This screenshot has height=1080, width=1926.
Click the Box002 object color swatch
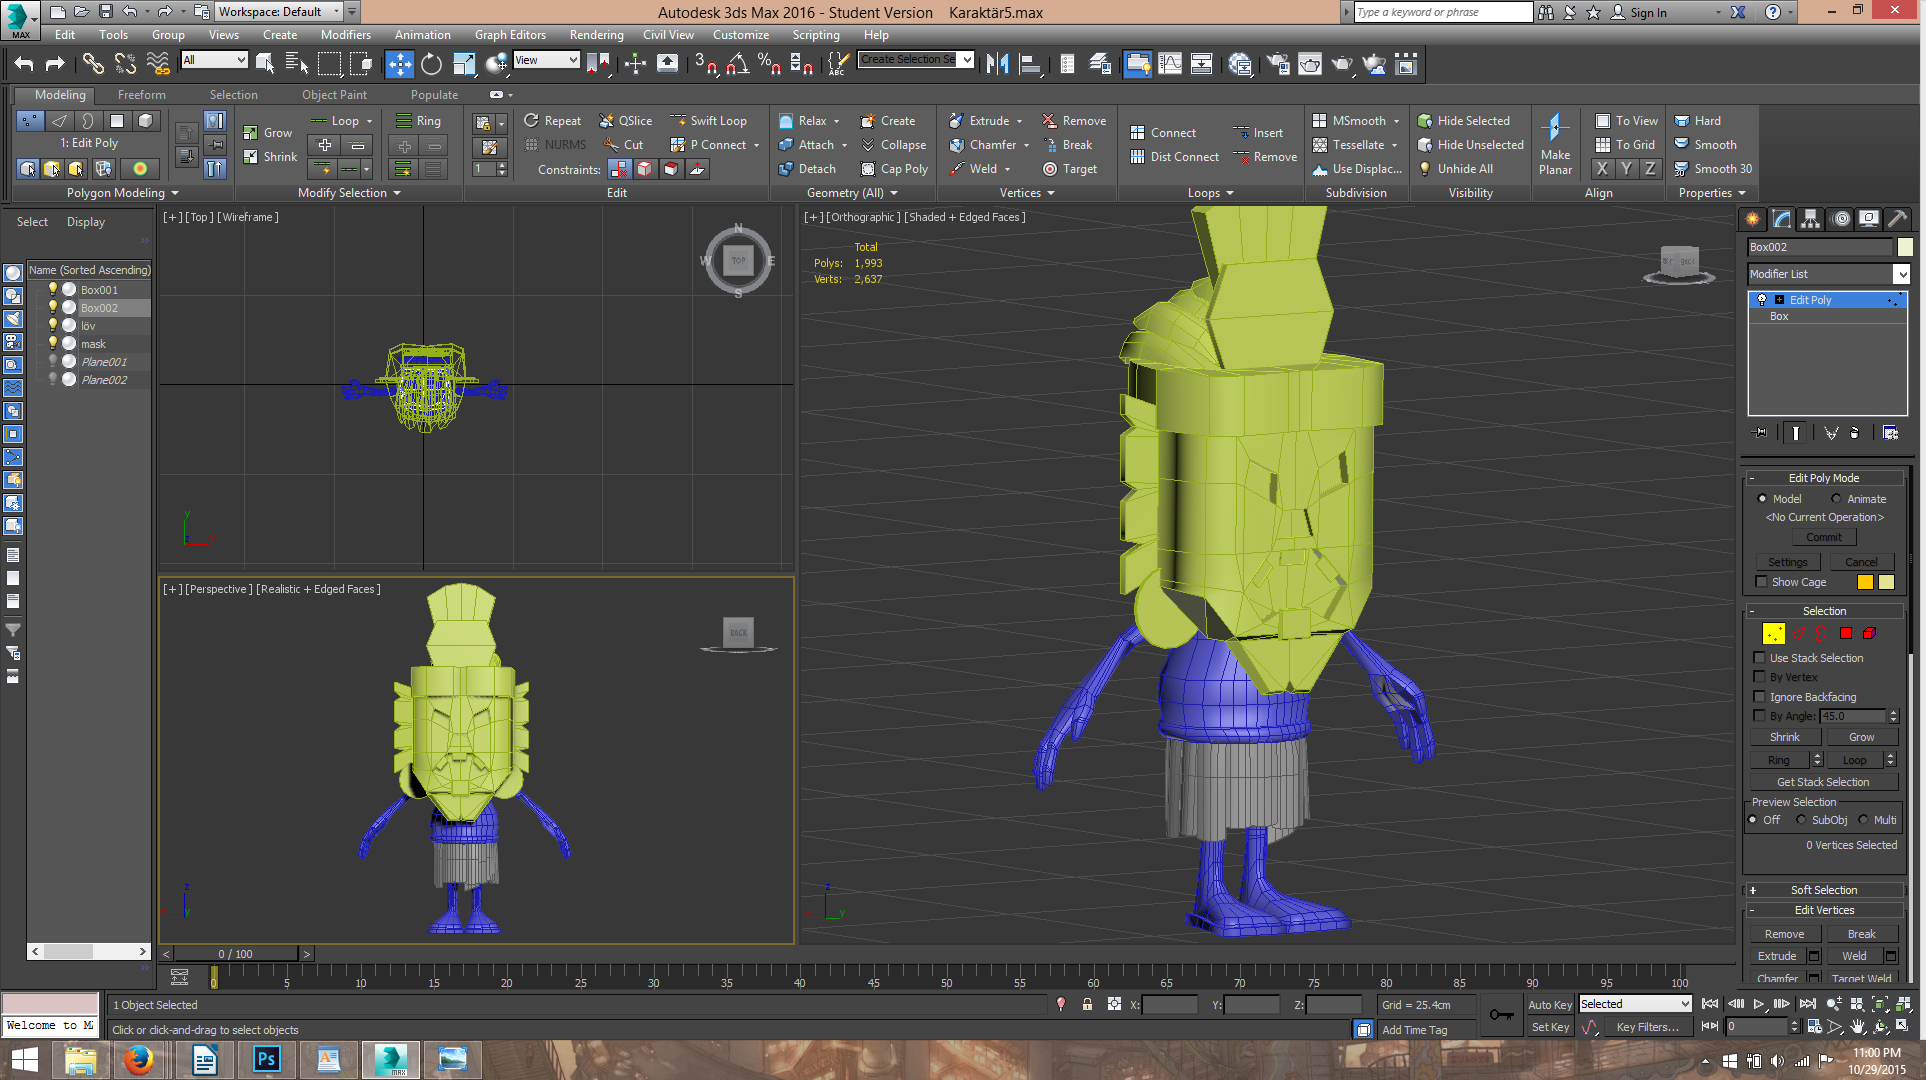coord(1905,247)
